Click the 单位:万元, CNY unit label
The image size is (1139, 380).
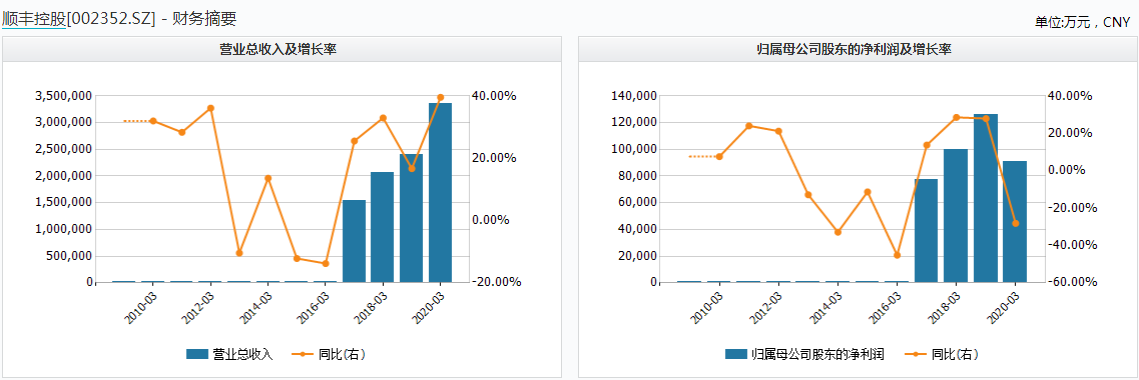1083,23
